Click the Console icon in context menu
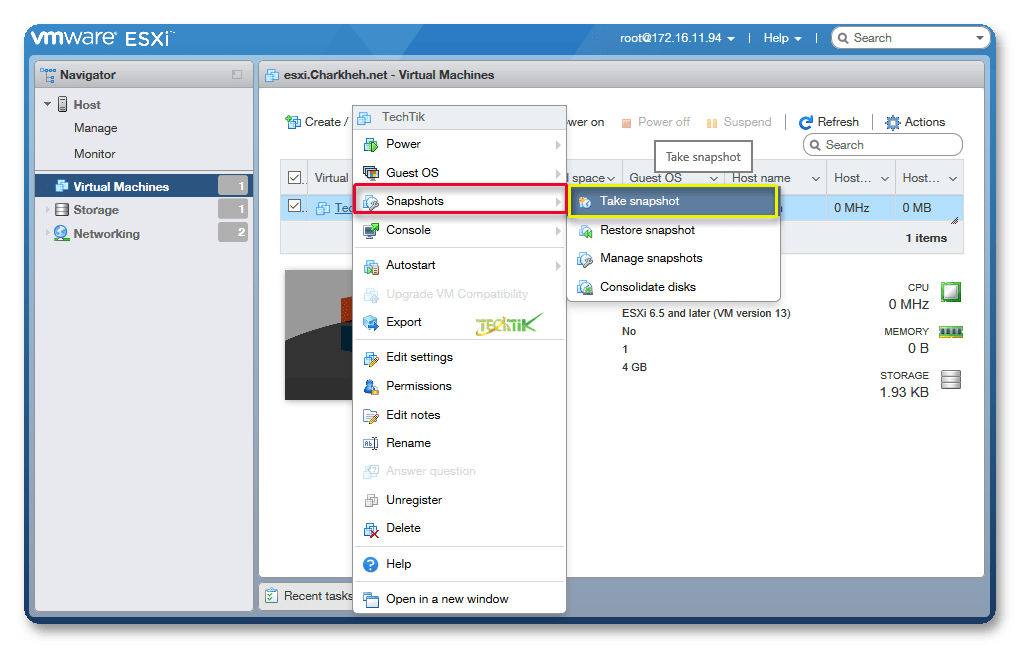Image resolution: width=1020 pixels, height=648 pixels. [x=371, y=230]
